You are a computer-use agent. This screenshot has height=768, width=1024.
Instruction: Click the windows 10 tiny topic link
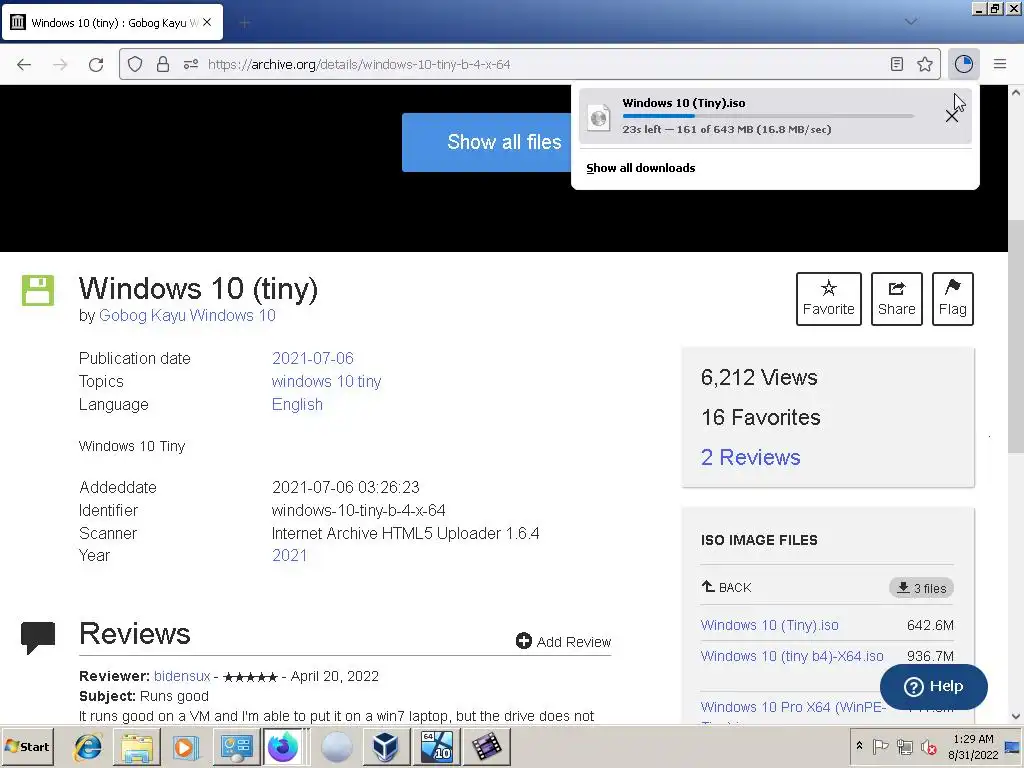click(327, 381)
